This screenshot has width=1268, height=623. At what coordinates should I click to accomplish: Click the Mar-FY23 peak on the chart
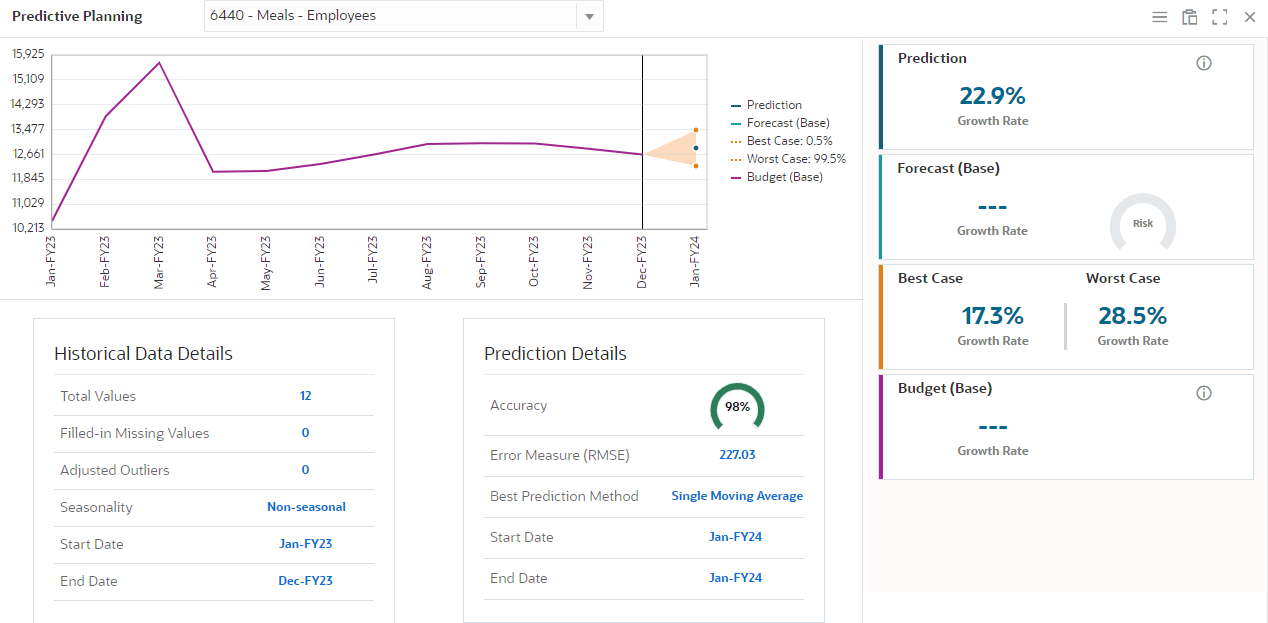coord(159,63)
